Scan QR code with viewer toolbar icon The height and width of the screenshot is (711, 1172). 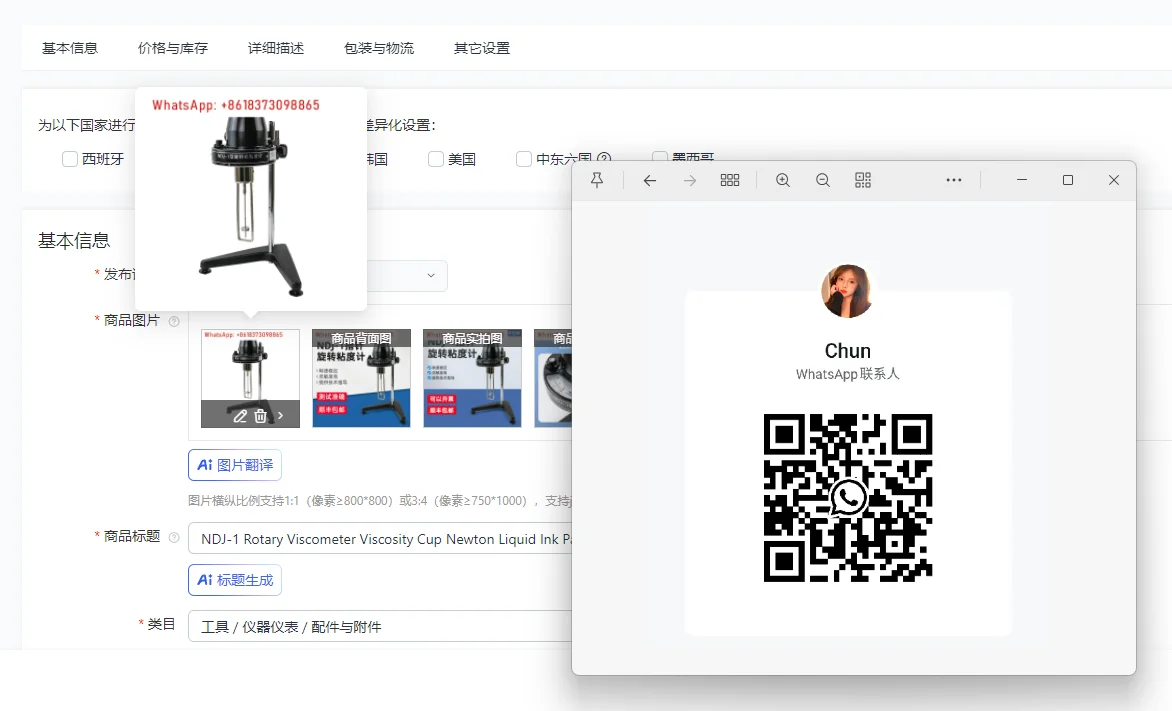click(863, 180)
